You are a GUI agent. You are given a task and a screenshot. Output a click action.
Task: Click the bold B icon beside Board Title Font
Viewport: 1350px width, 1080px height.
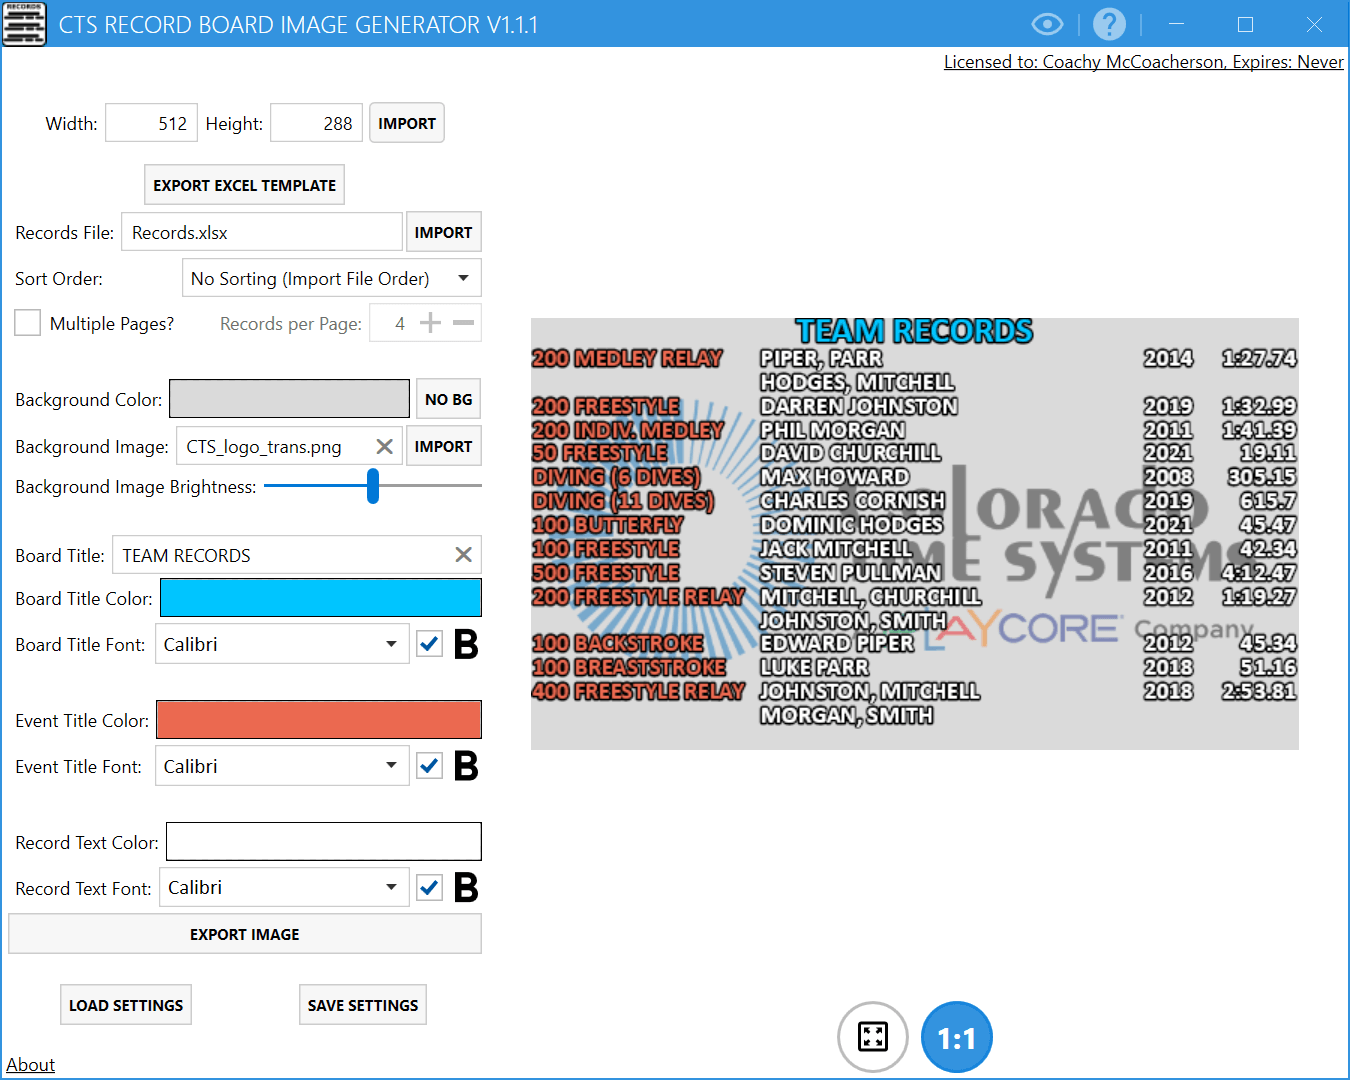465,644
